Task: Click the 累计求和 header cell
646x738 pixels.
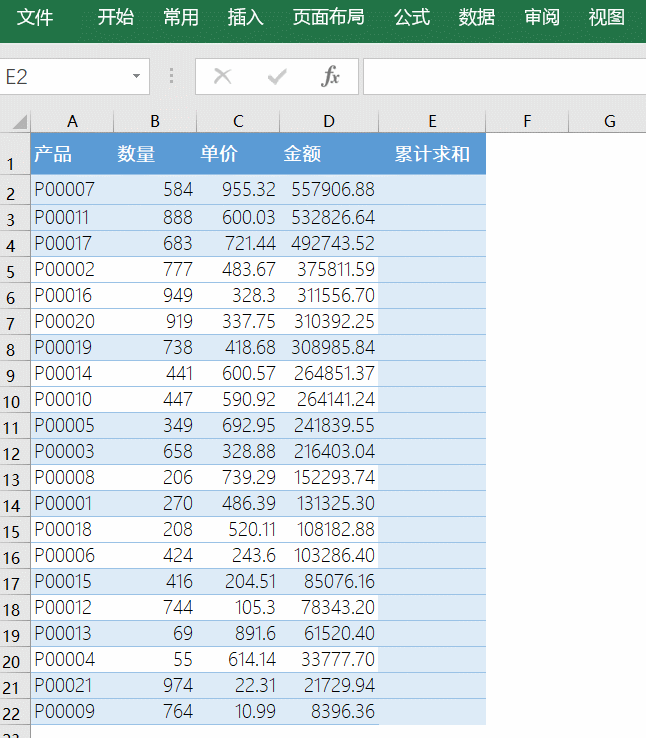Action: 432,154
